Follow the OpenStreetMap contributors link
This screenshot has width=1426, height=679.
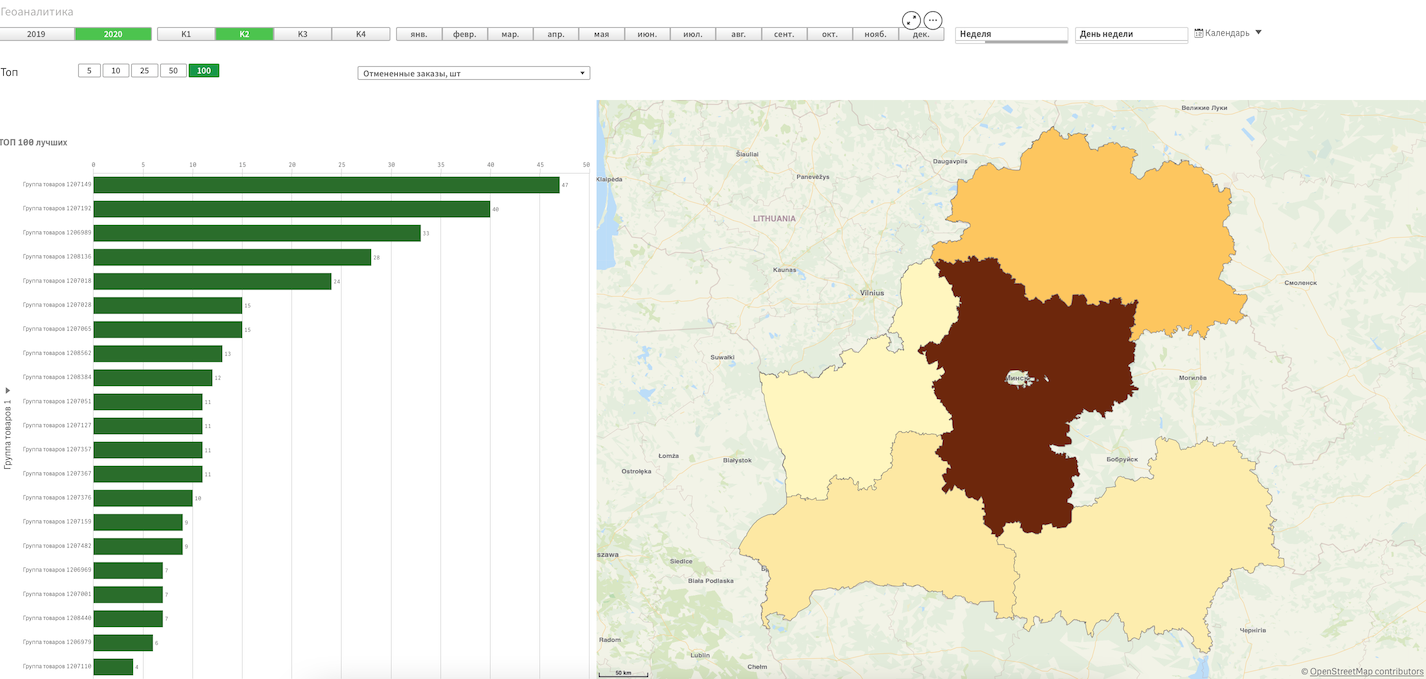point(1366,672)
